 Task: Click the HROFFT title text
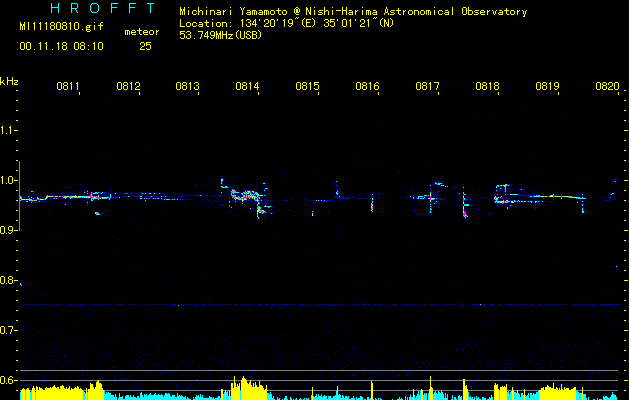tap(103, 8)
